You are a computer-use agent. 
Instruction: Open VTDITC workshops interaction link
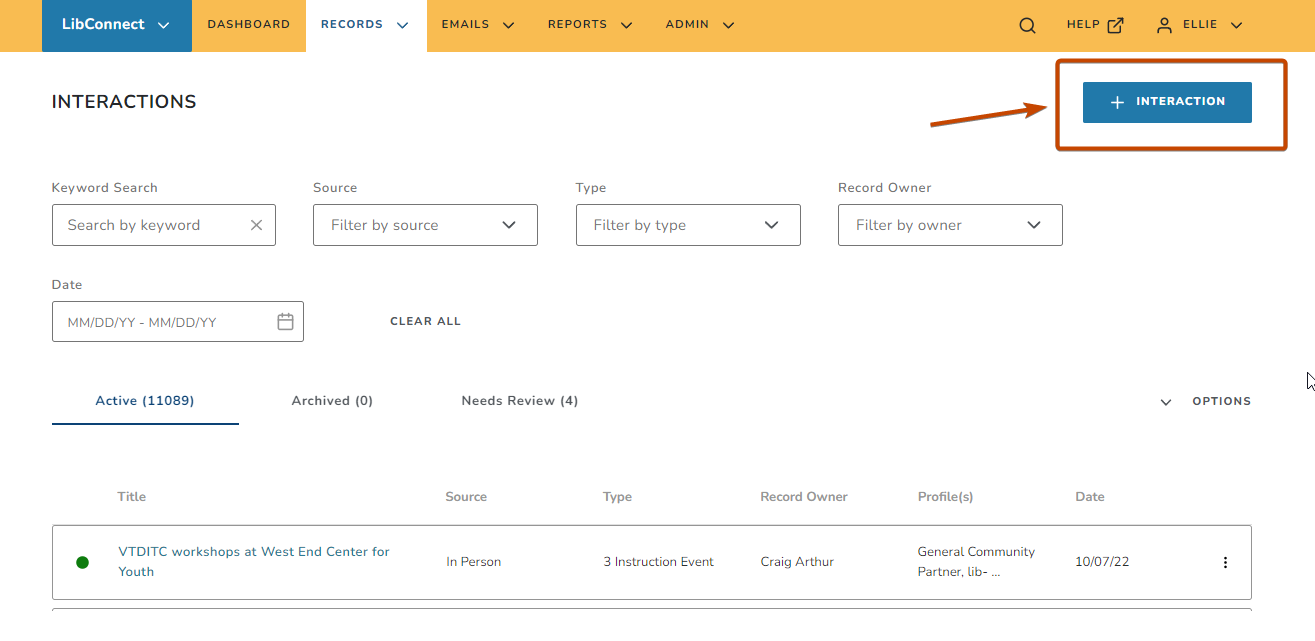pyautogui.click(x=254, y=561)
